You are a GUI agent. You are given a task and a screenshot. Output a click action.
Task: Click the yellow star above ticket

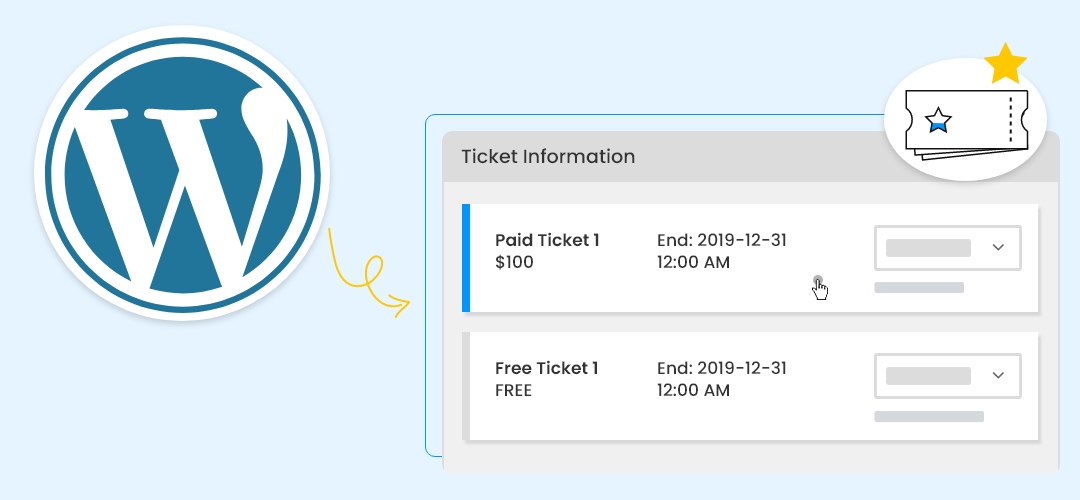pyautogui.click(x=1005, y=63)
